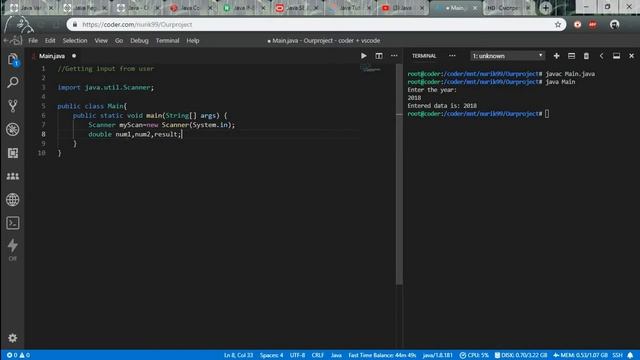Open the Selection menu
This screenshot has height=360, width=640.
pos(75,40)
